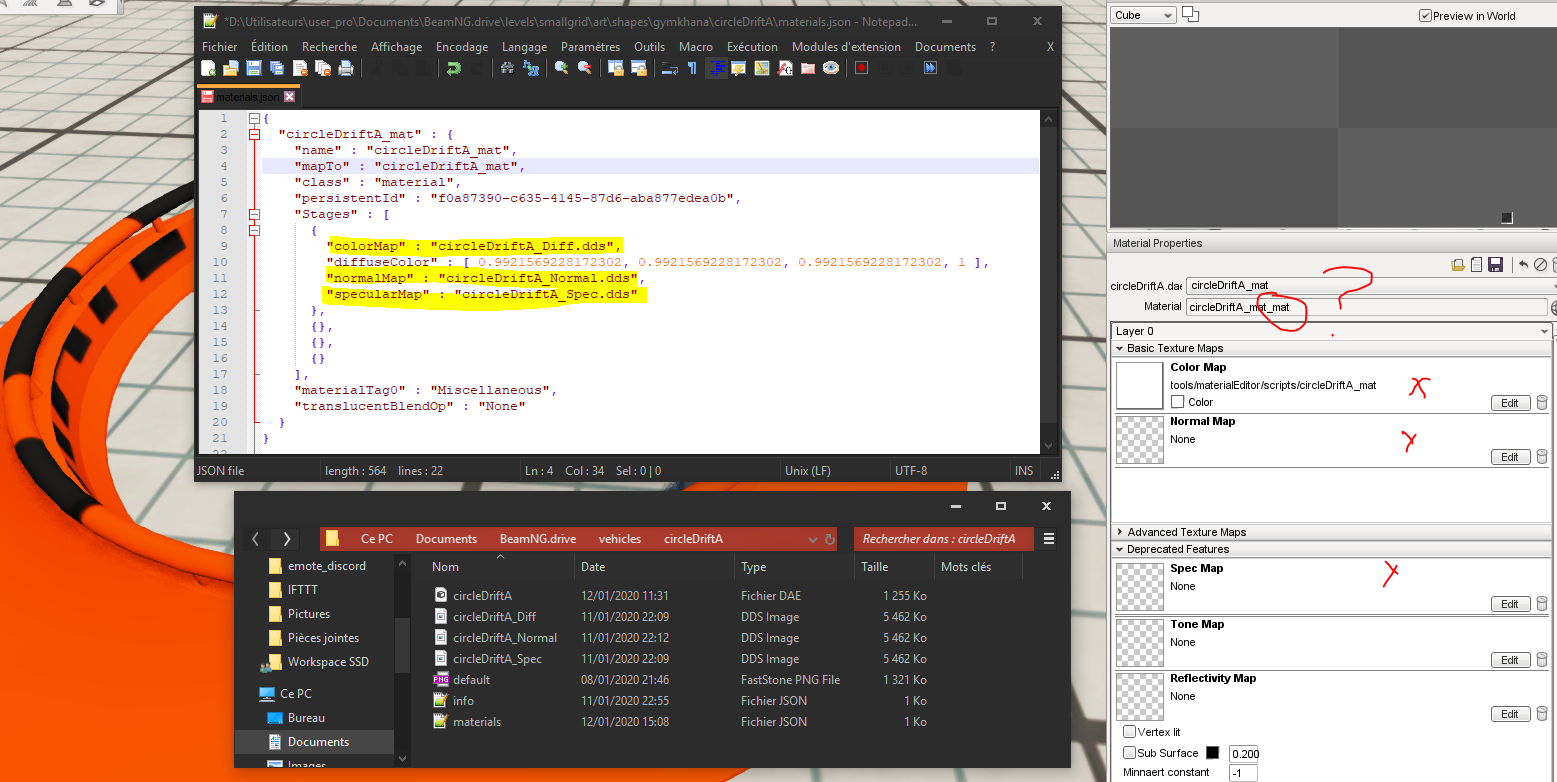Start macro recording with red record icon

861,68
